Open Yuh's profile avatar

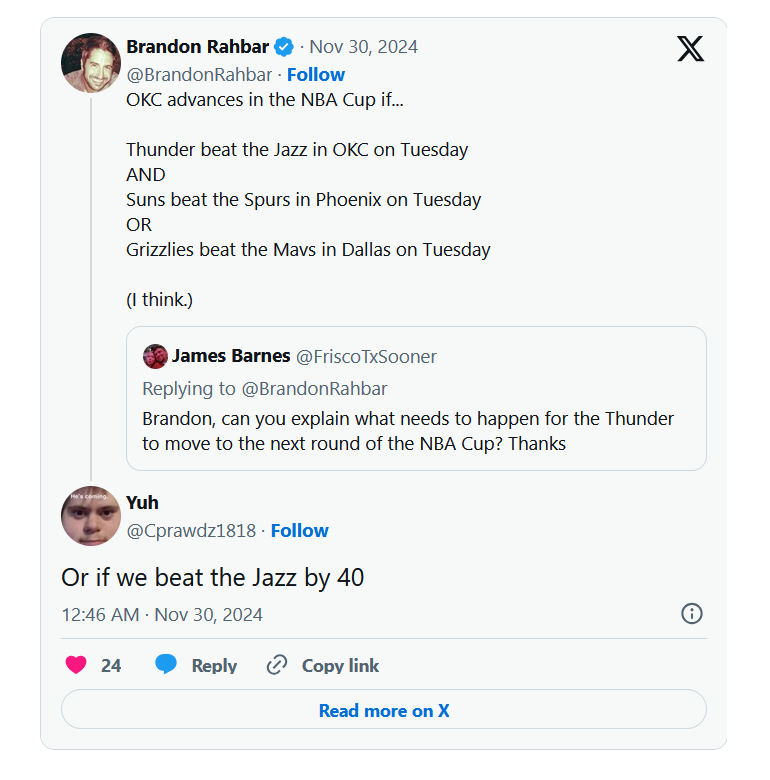(91, 516)
